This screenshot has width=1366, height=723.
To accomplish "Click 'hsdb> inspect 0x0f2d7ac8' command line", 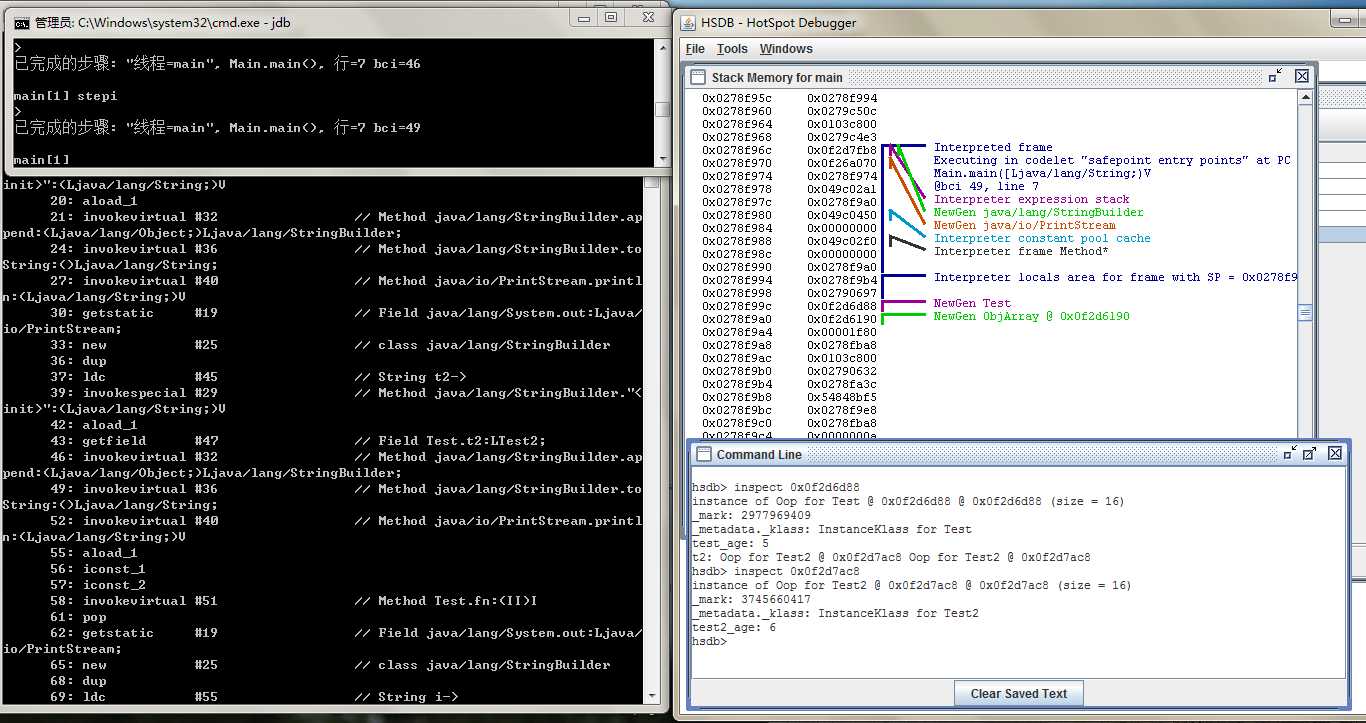I will click(776, 571).
